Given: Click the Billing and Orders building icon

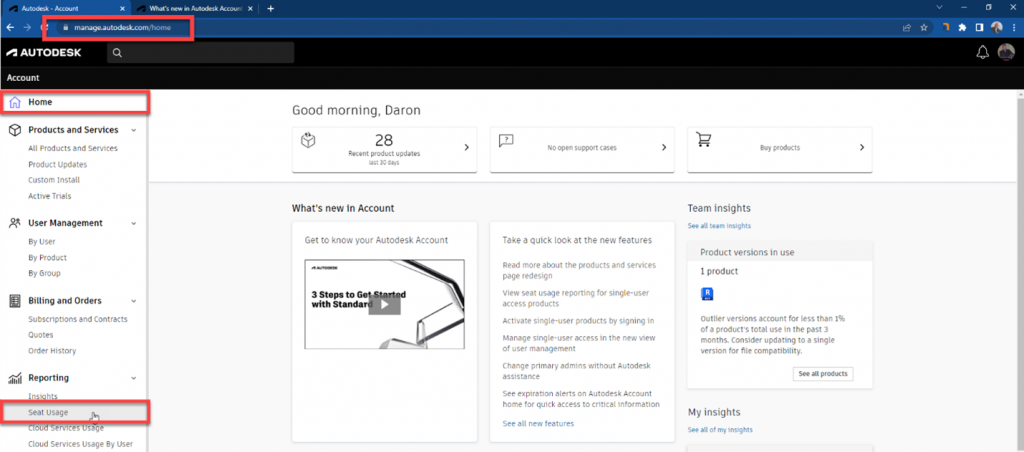Looking at the screenshot, I should 14,301.
